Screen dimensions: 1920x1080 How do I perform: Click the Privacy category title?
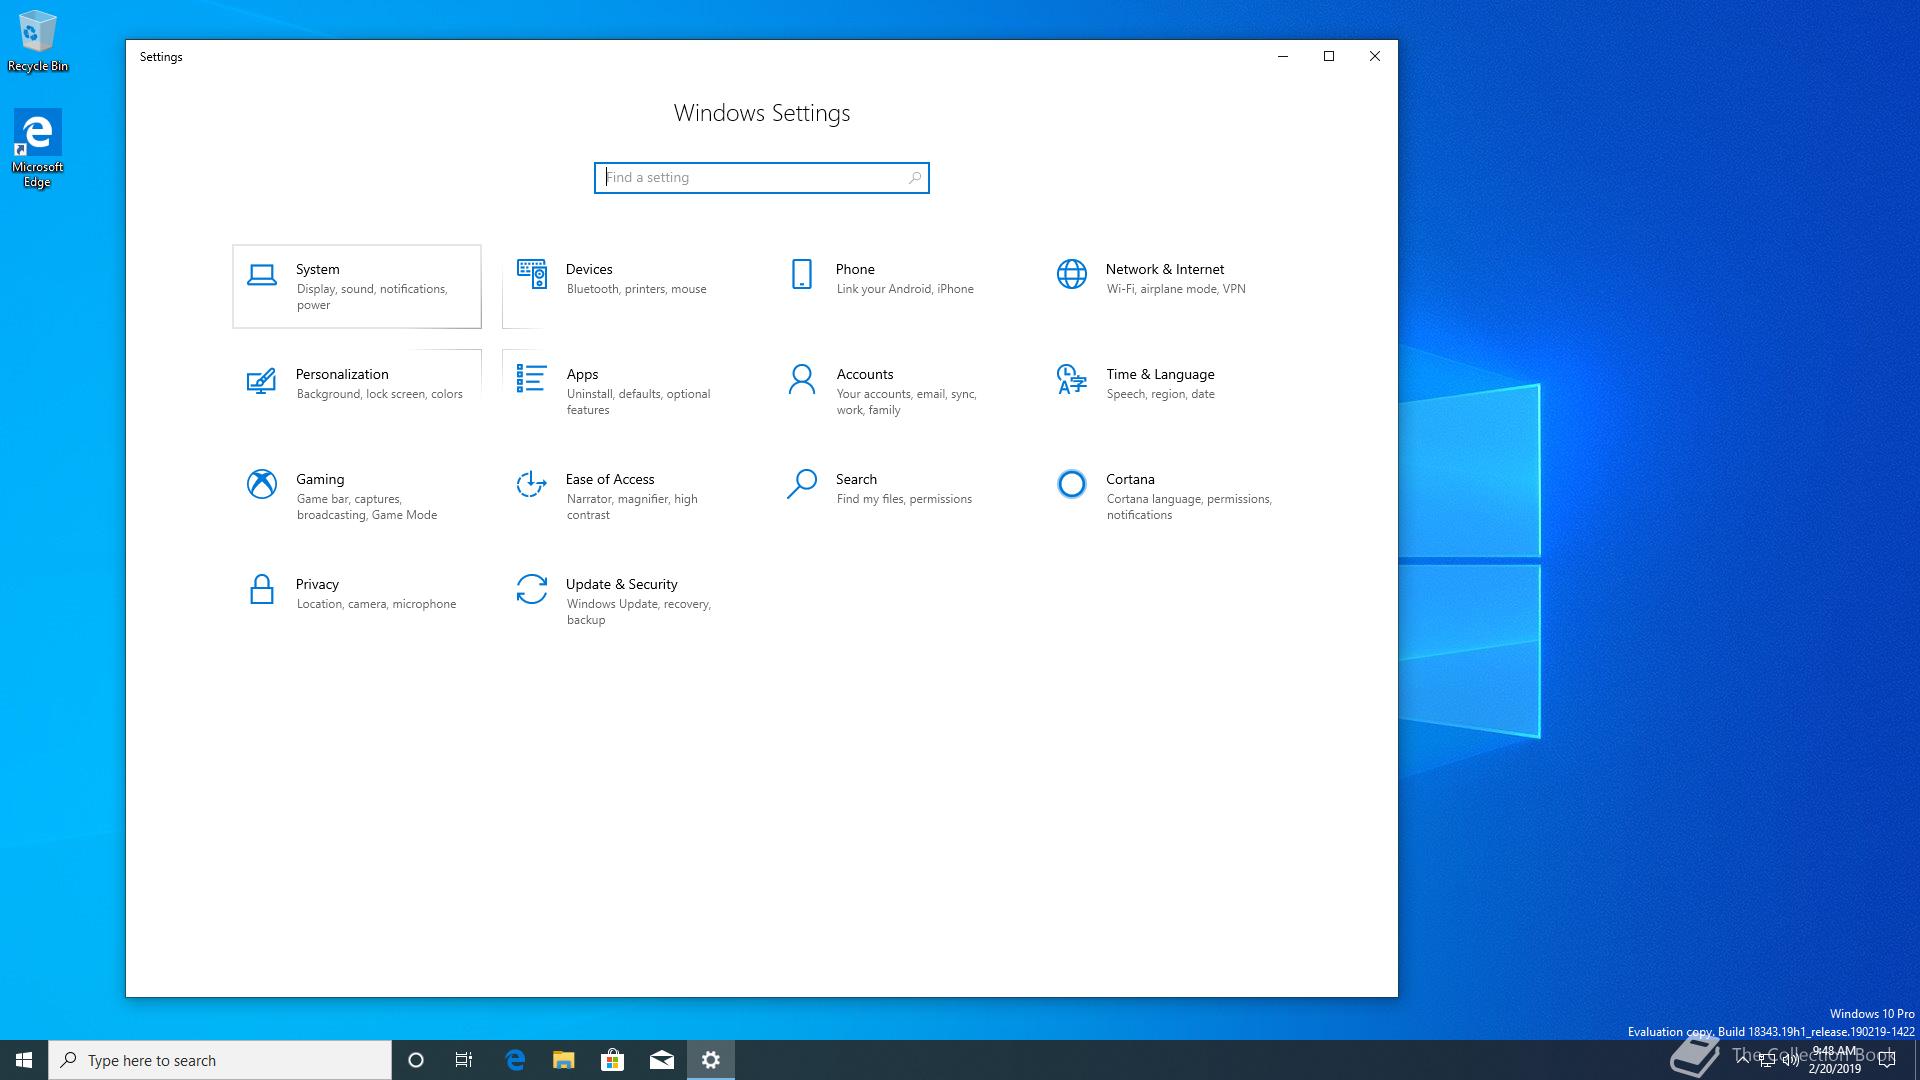coord(317,584)
